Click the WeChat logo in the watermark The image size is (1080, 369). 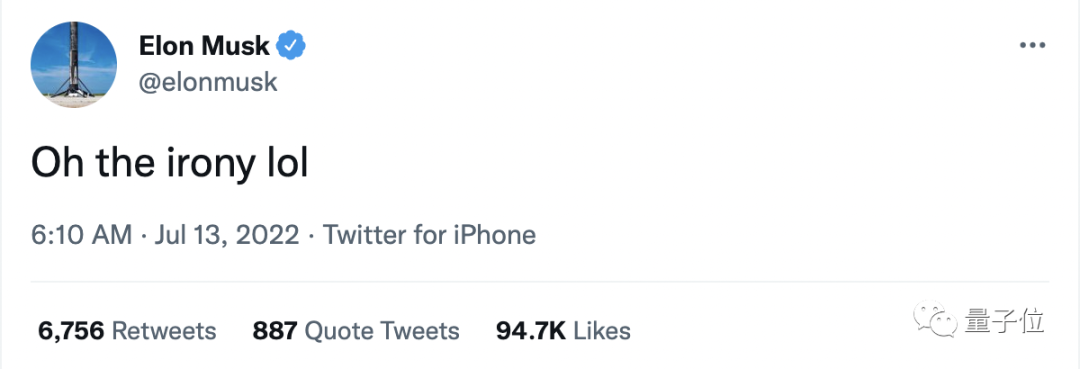tap(935, 319)
